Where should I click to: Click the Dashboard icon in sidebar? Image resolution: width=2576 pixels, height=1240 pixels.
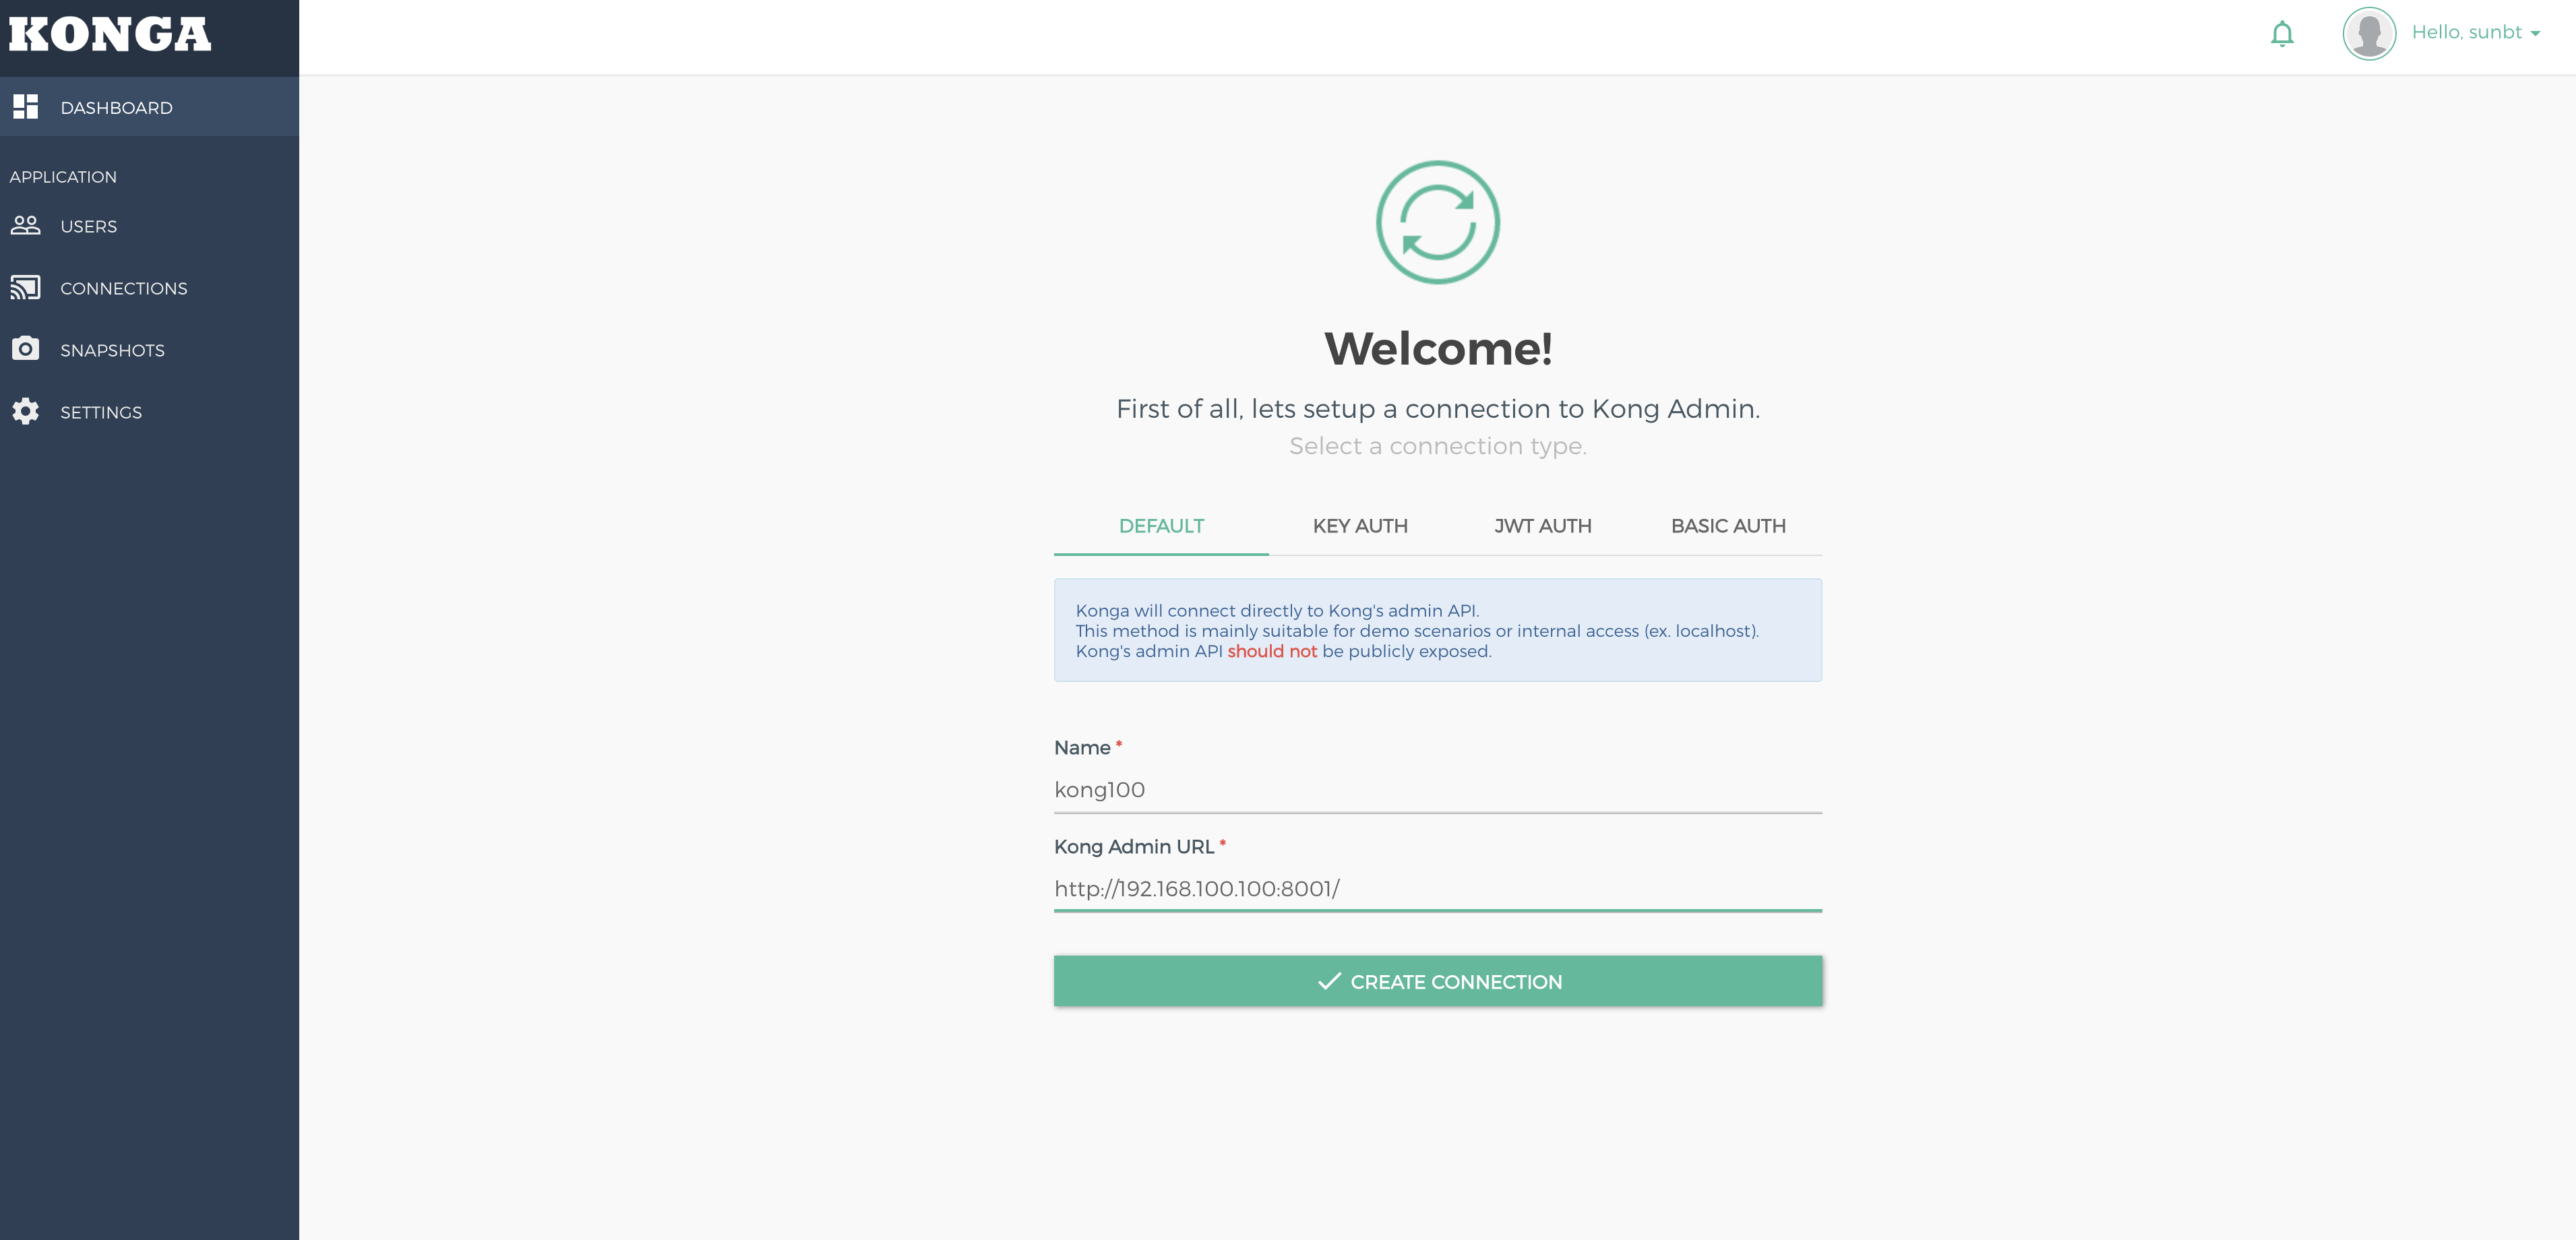(x=25, y=106)
